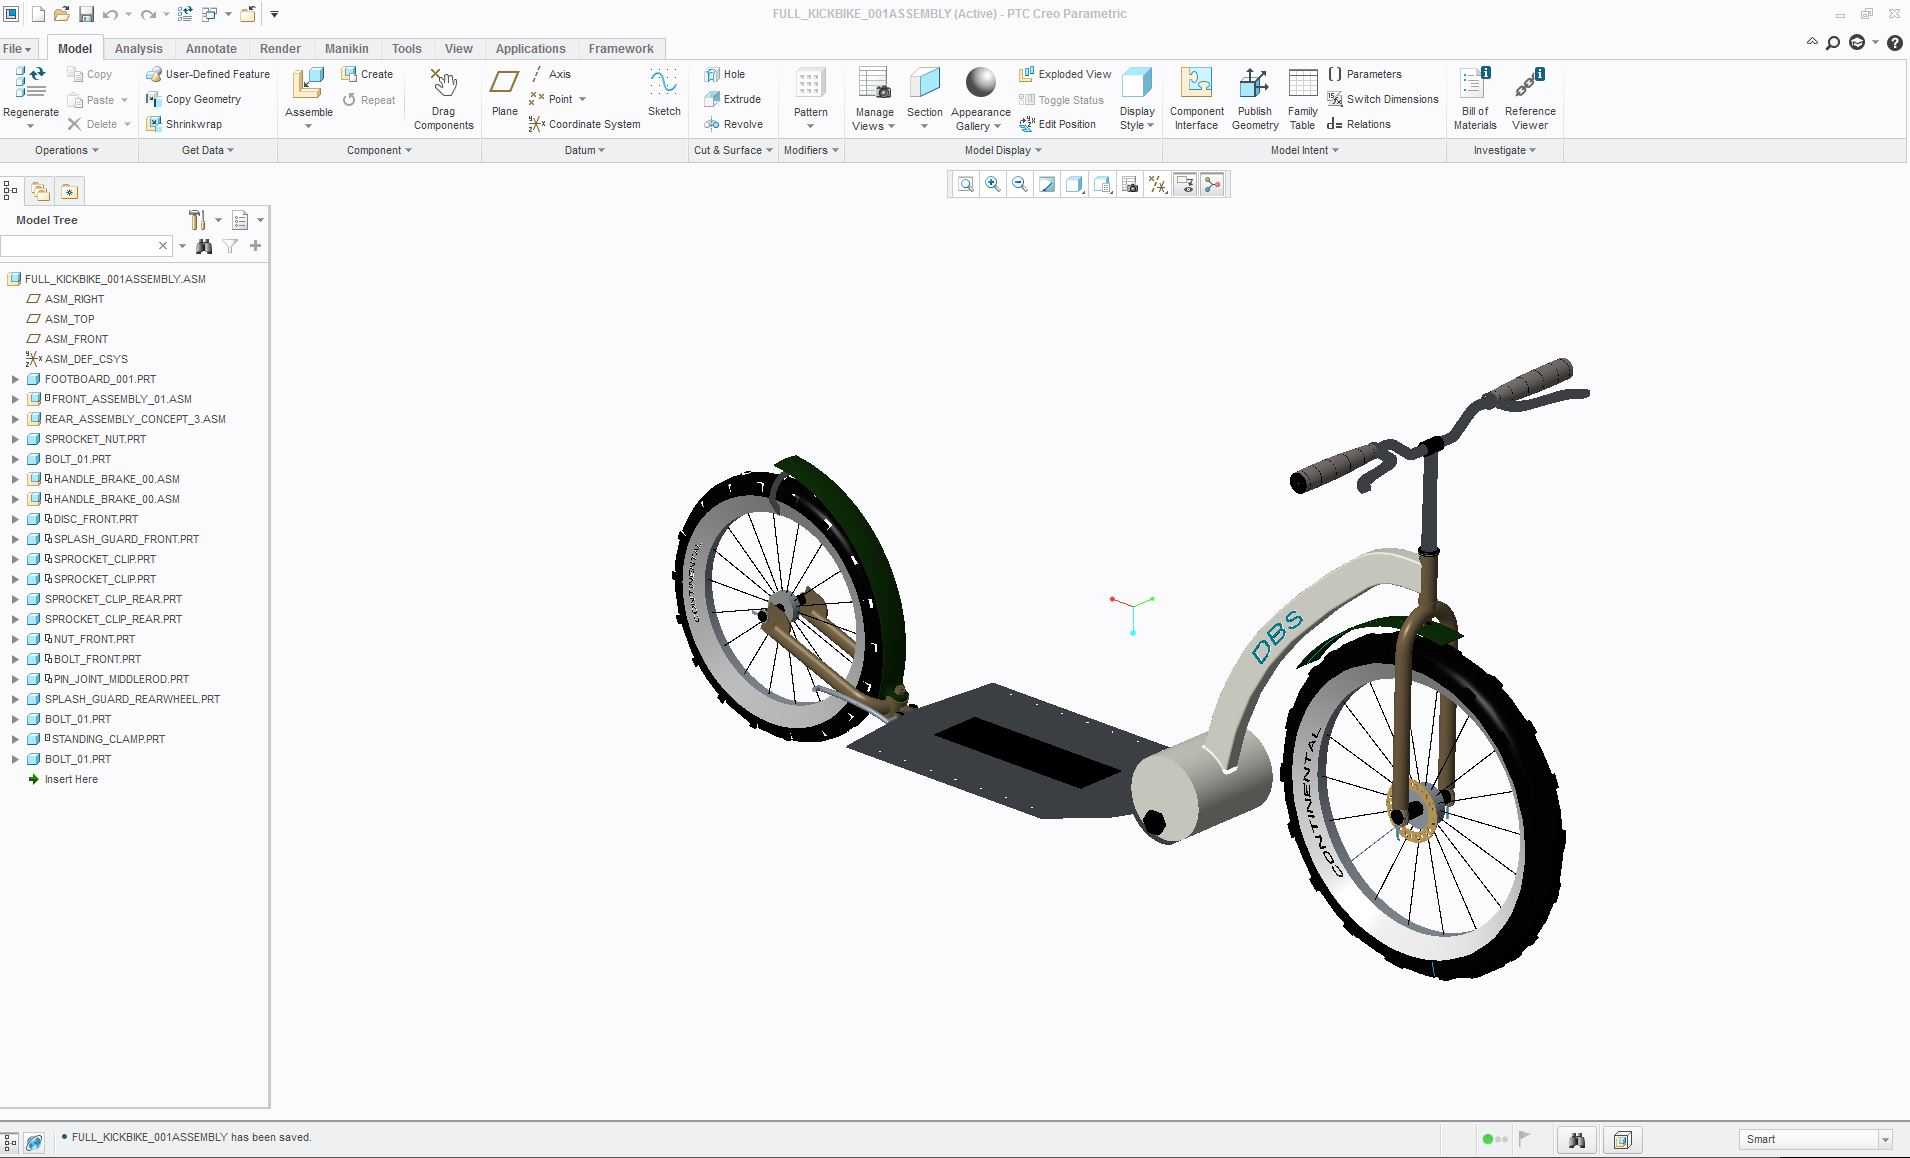Launch the Reference Viewer
This screenshot has width=1910, height=1158.
[1529, 98]
